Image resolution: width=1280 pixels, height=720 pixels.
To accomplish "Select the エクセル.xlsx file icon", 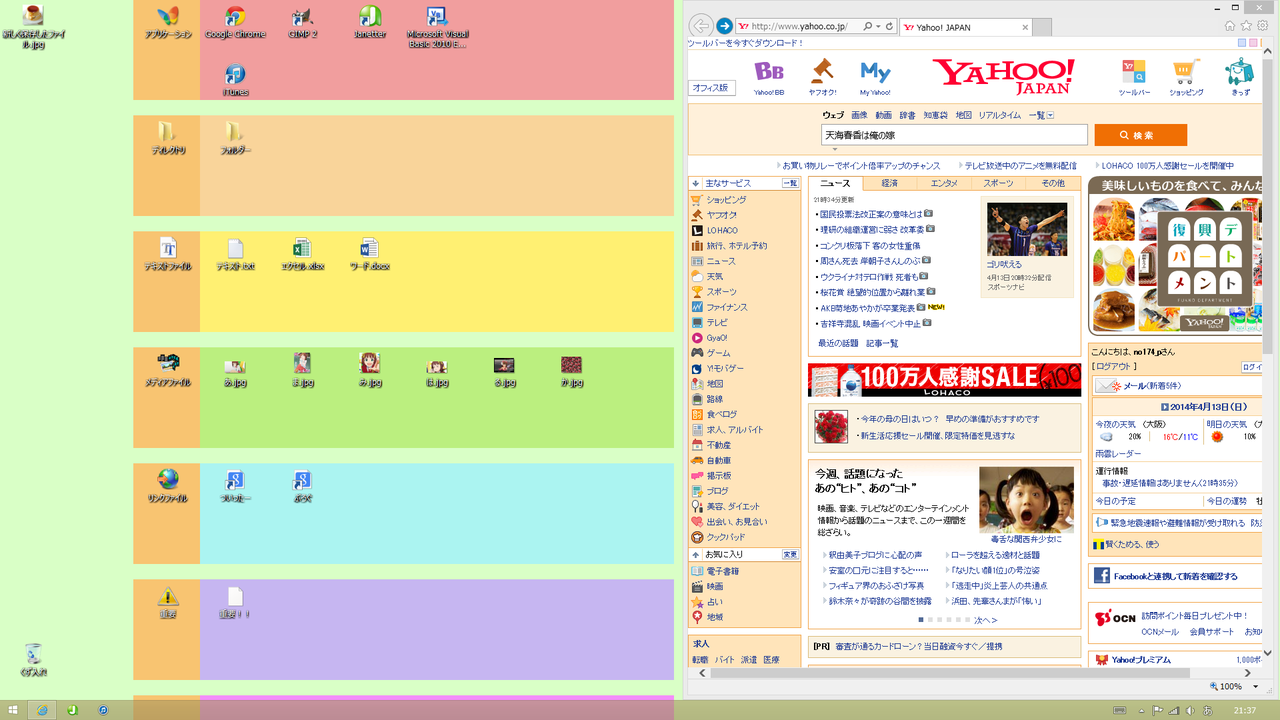I will tap(302, 254).
